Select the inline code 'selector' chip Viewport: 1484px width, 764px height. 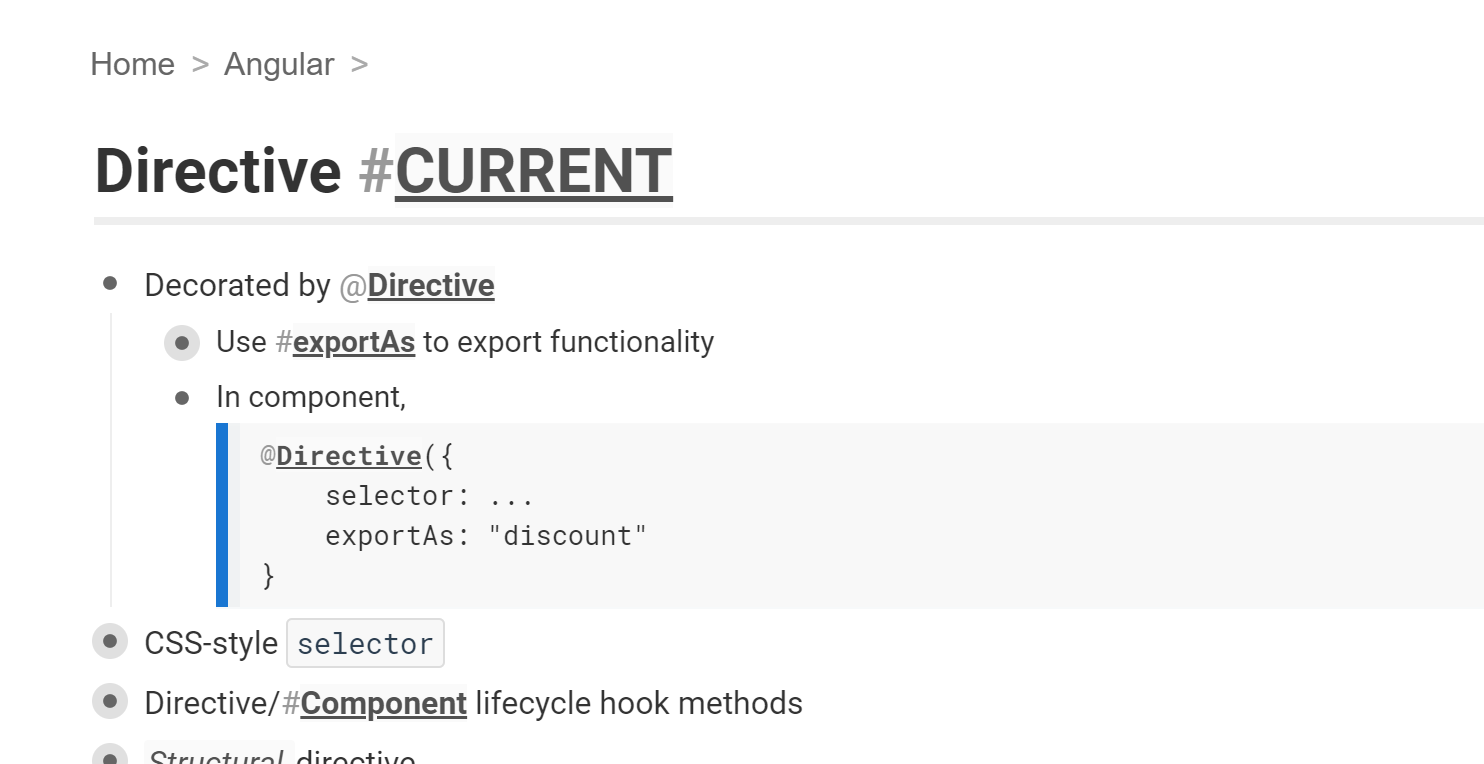pos(365,643)
